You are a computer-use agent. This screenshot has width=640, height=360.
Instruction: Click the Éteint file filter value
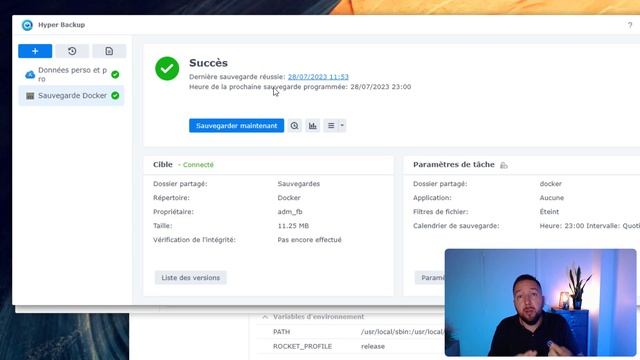click(549, 212)
